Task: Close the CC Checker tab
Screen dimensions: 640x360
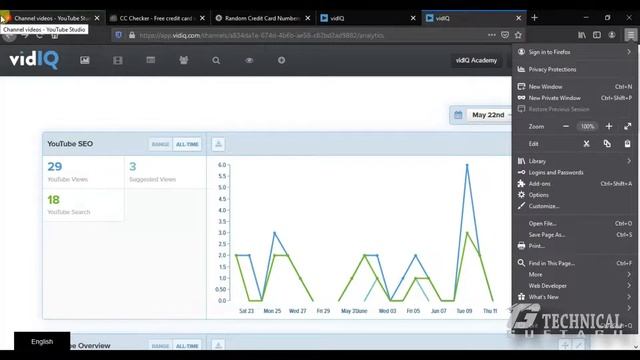Action: coord(202,18)
